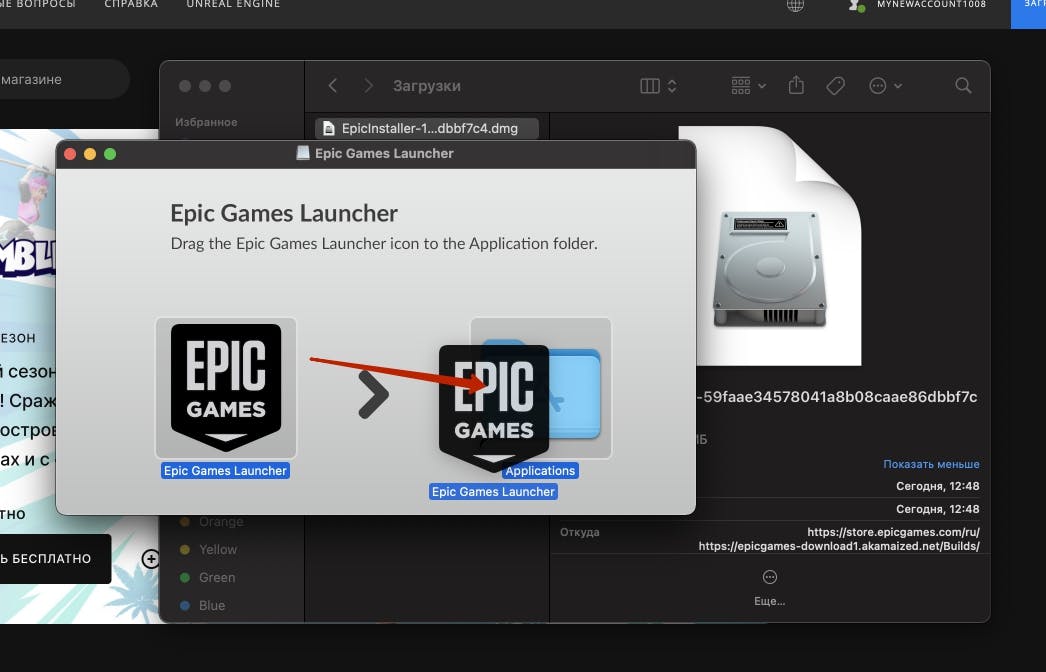Select the Green tag in Finder sidebar

(x=208, y=577)
